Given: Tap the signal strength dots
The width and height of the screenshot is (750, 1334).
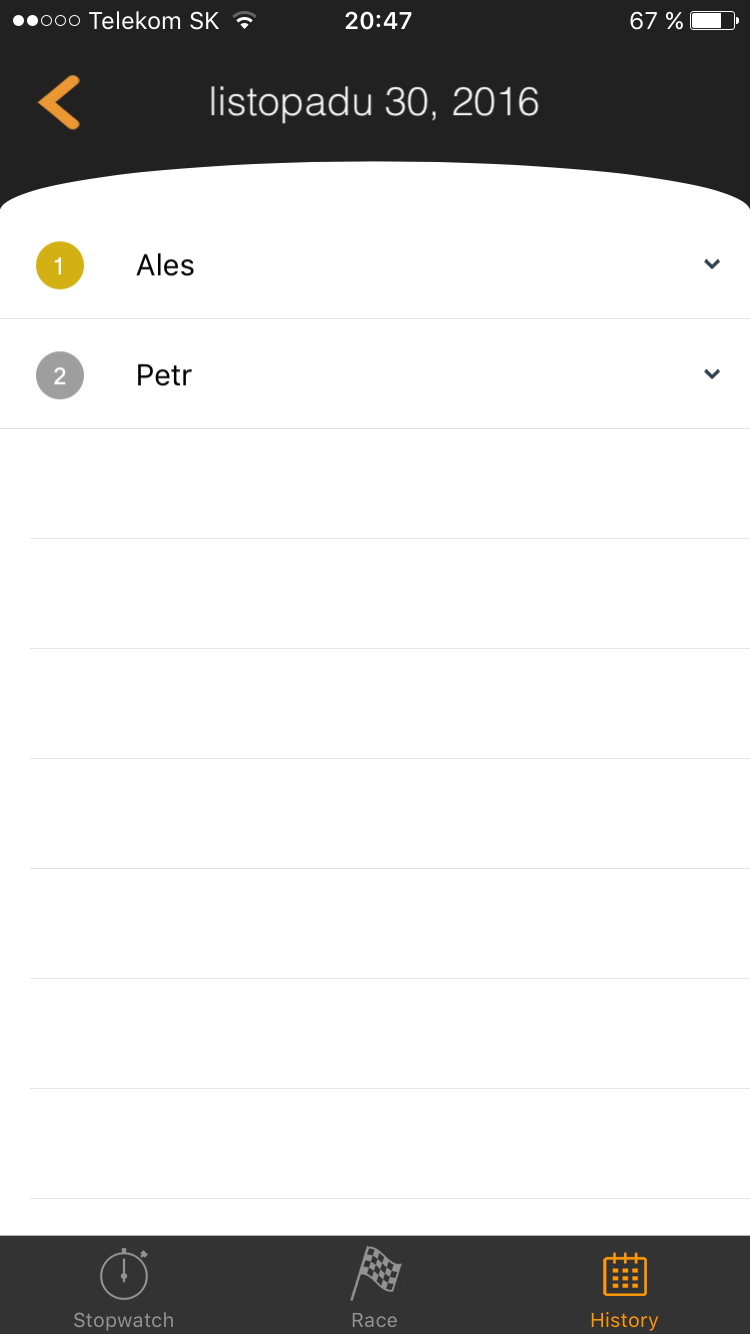Looking at the screenshot, I should tap(46, 20).
